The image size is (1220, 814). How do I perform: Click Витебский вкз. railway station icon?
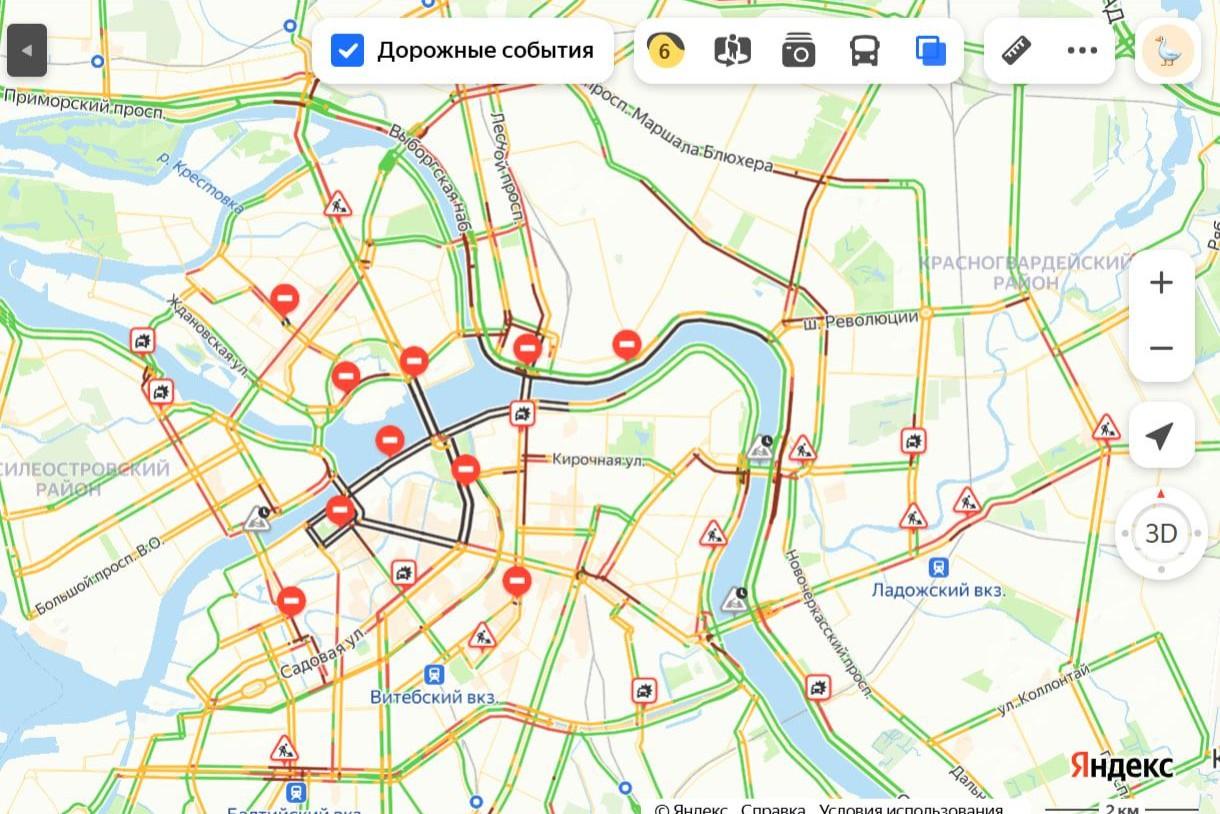(x=434, y=675)
